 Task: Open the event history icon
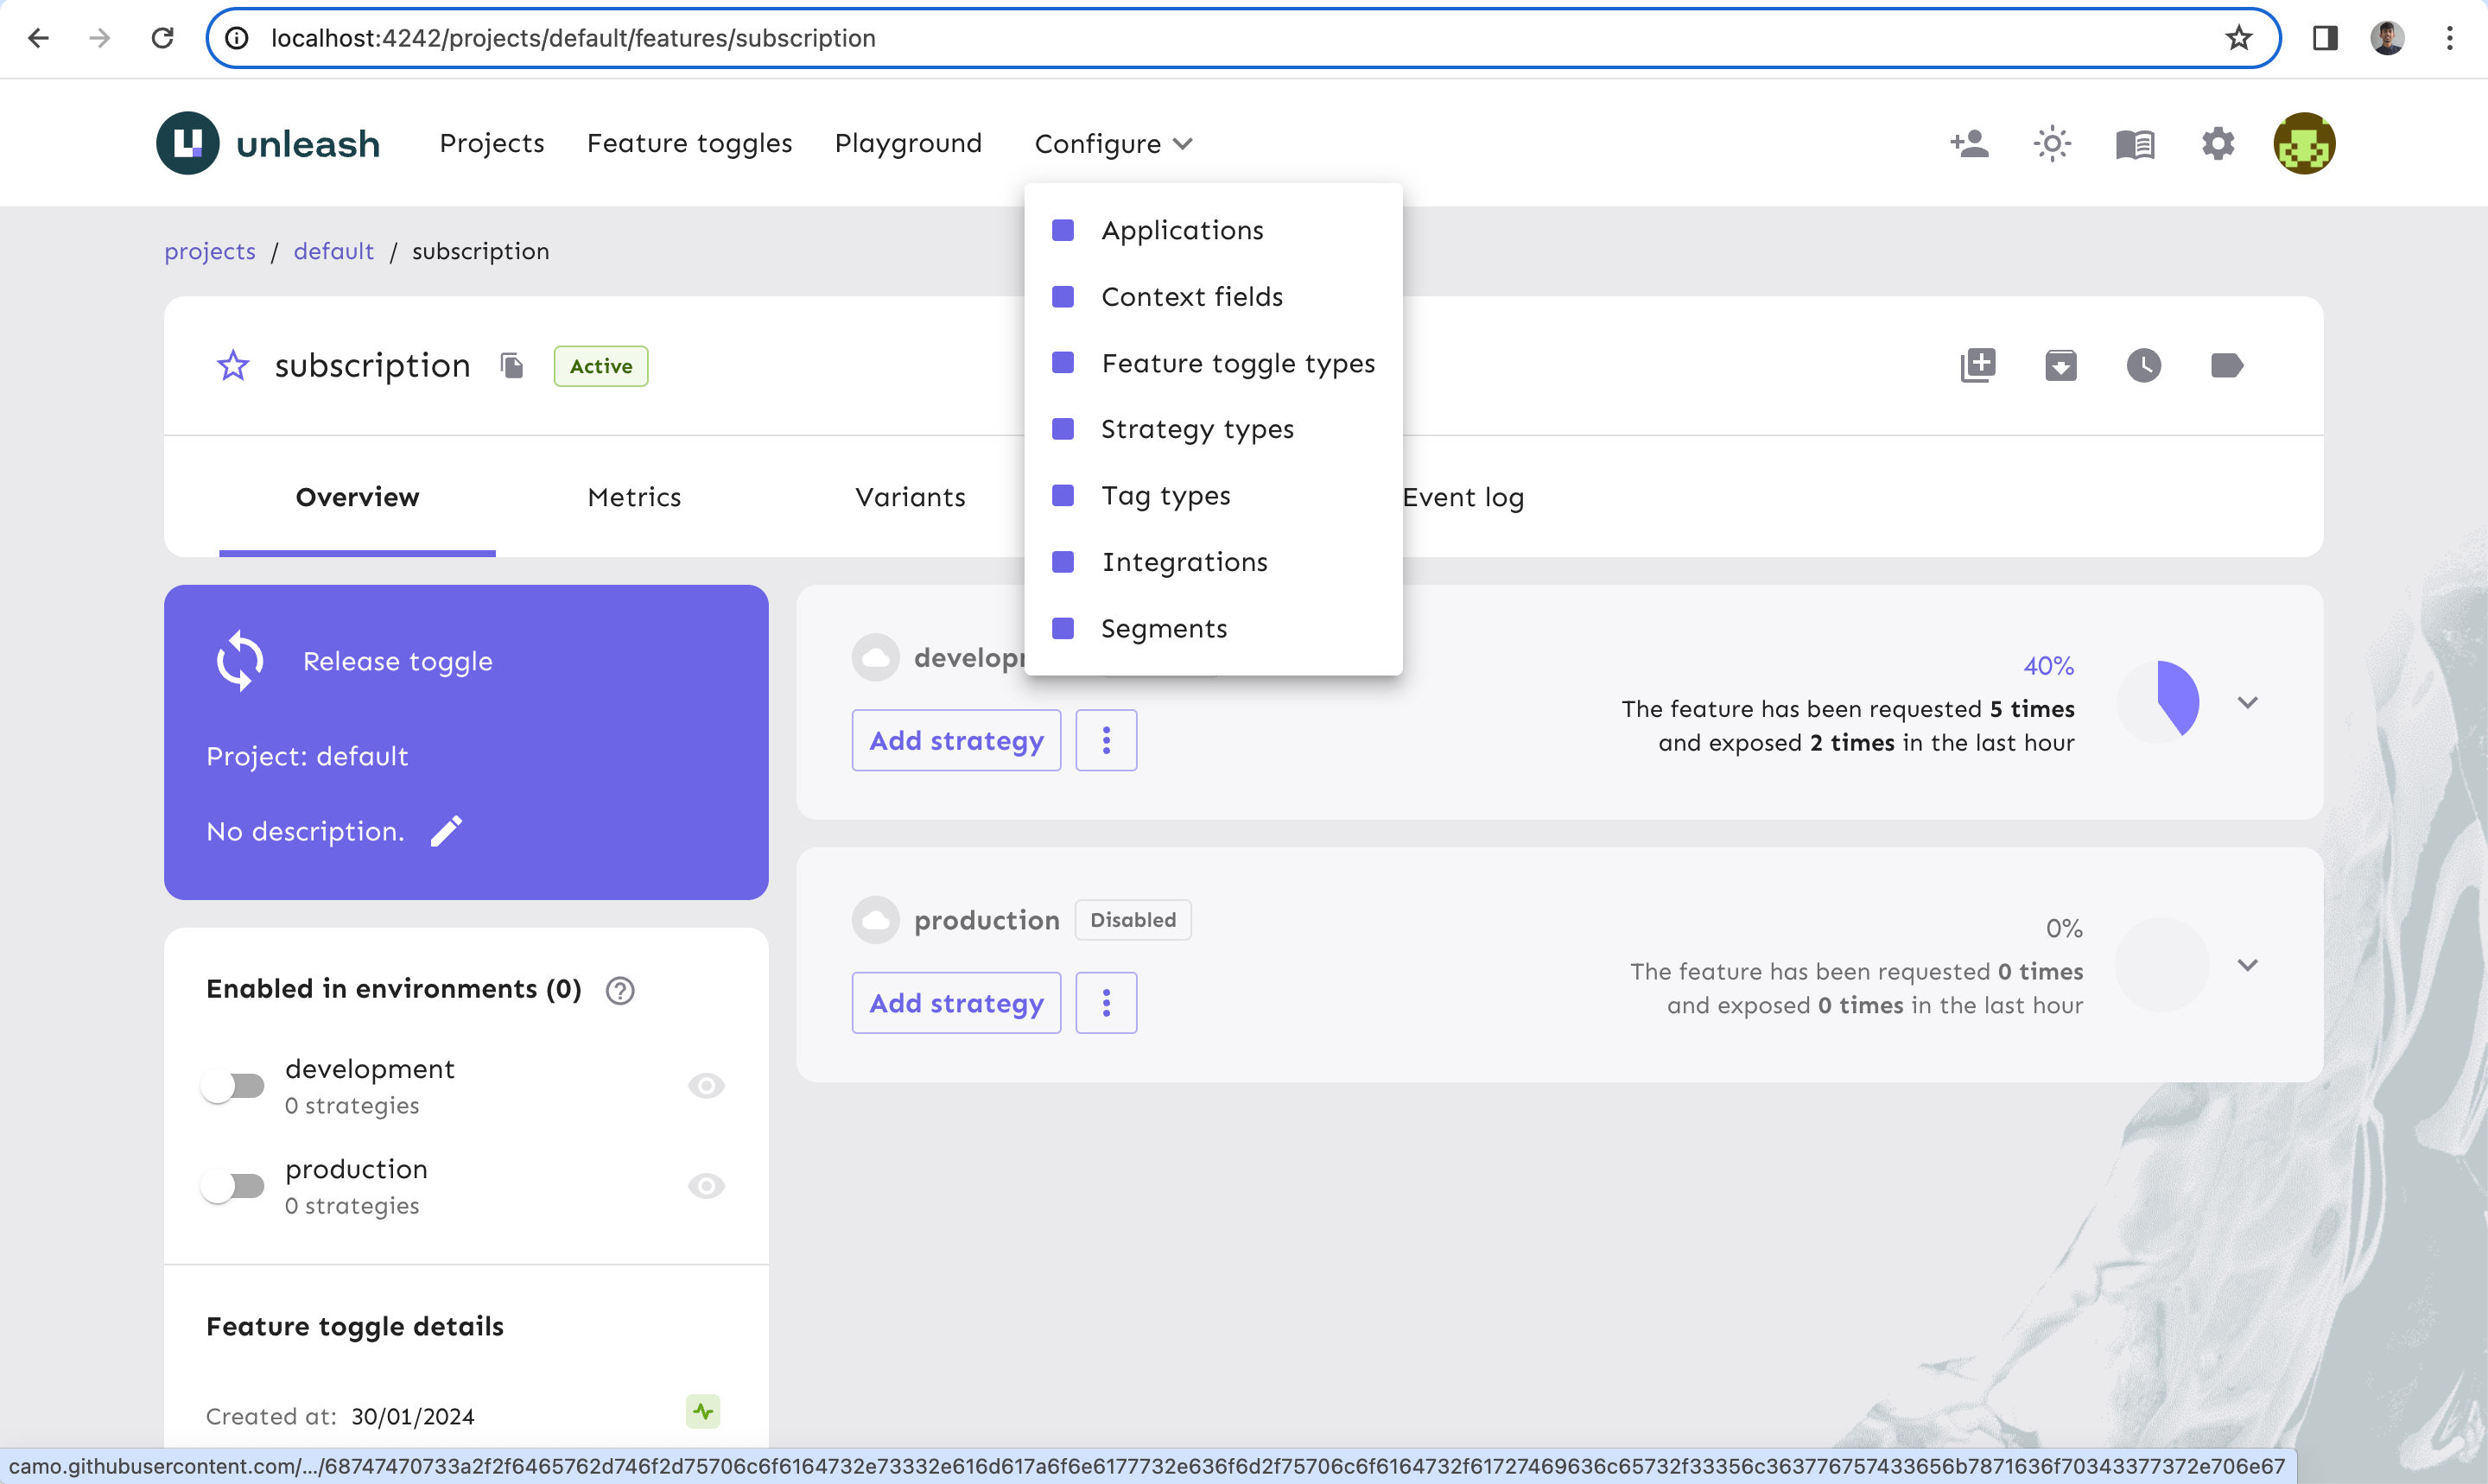2143,364
